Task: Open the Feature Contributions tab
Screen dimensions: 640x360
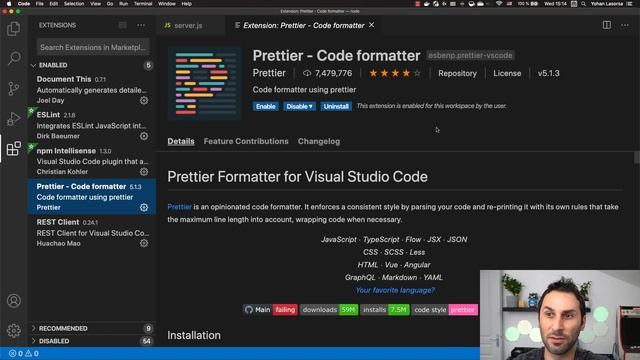Action: pyautogui.click(x=246, y=141)
